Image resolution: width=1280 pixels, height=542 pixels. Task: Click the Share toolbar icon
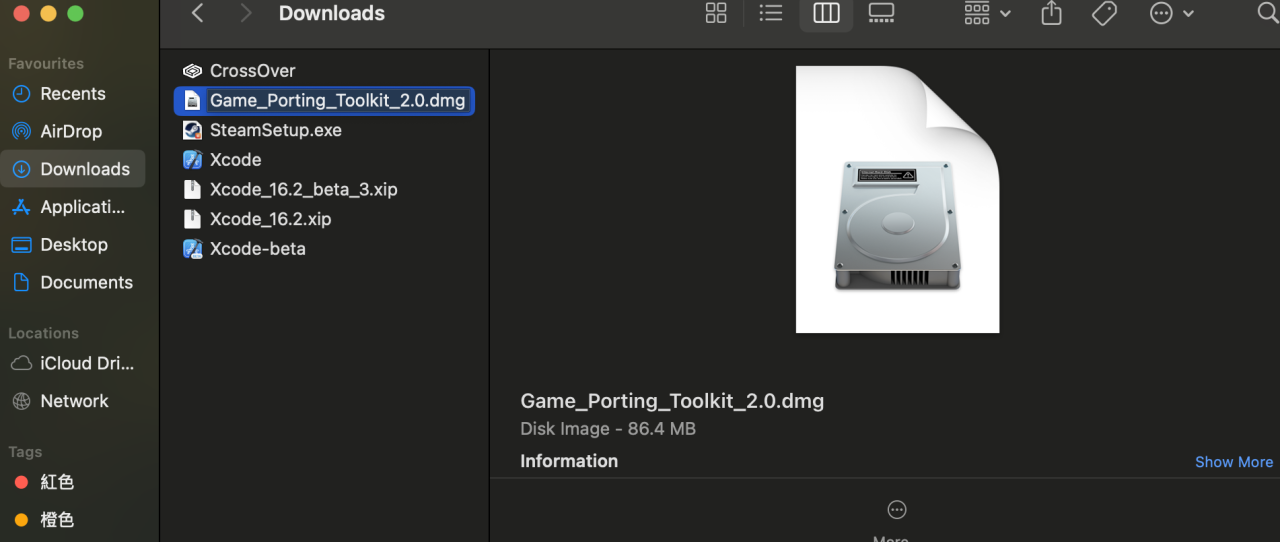[x=1051, y=13]
